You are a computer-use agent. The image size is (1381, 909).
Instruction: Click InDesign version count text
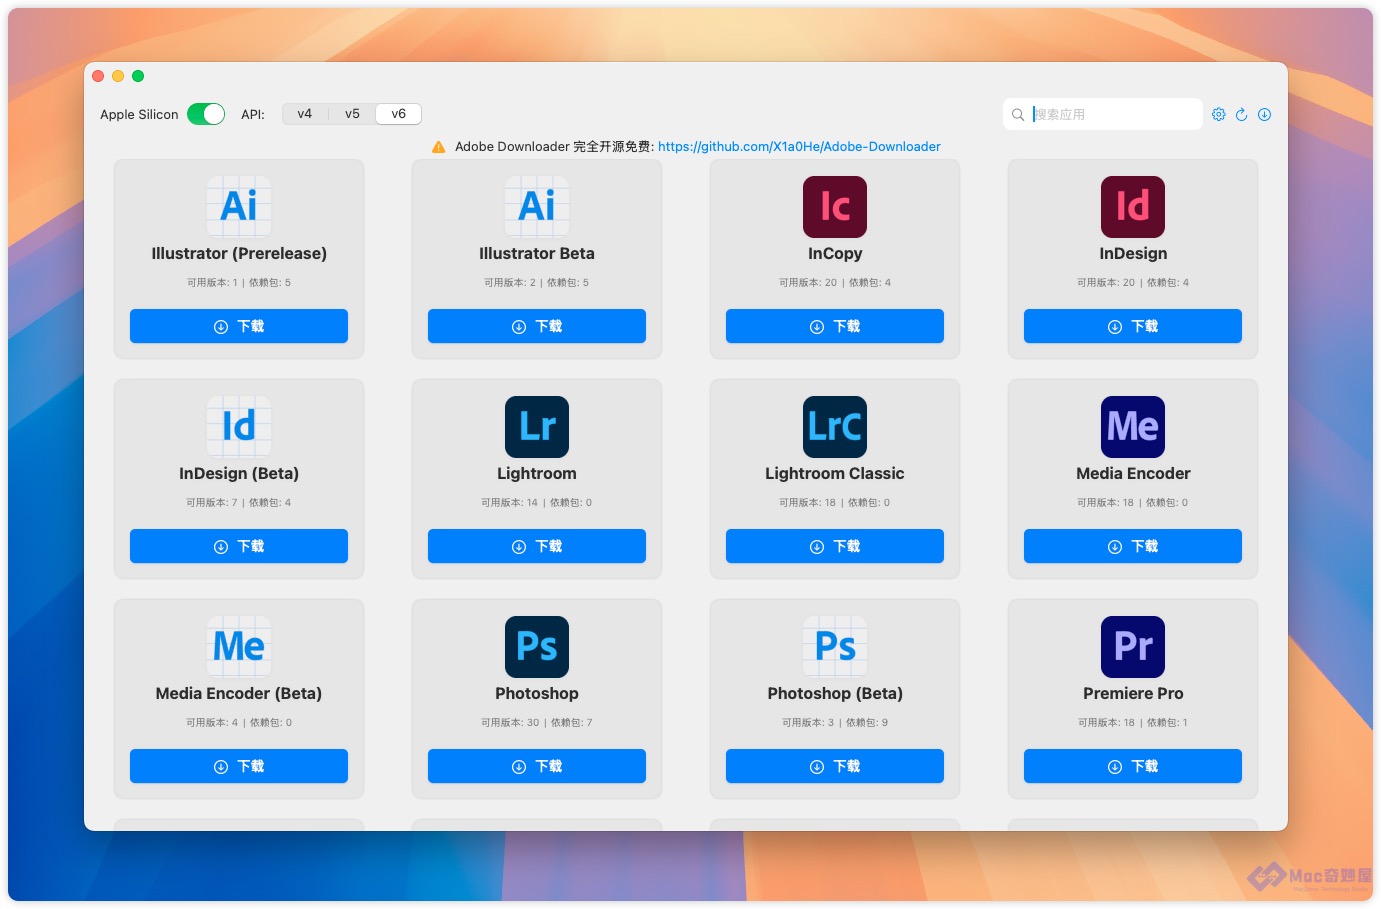pyautogui.click(x=1106, y=282)
